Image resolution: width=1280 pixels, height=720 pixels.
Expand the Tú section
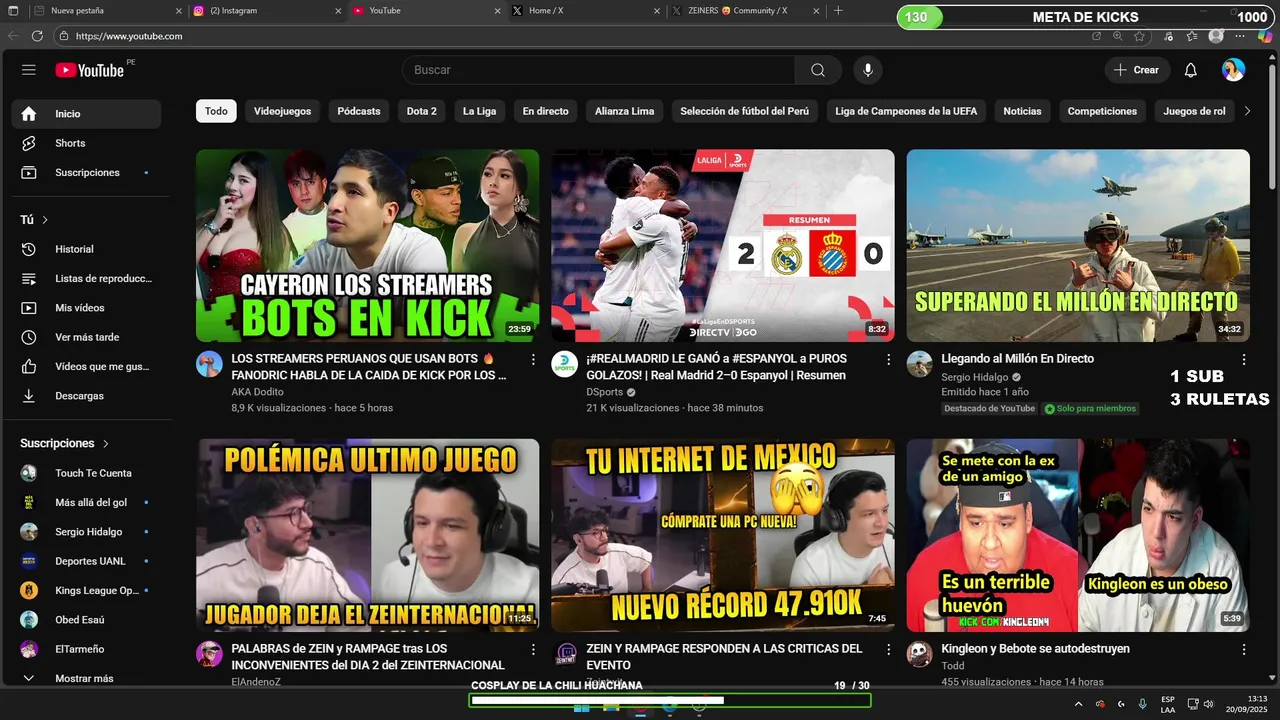[35, 219]
